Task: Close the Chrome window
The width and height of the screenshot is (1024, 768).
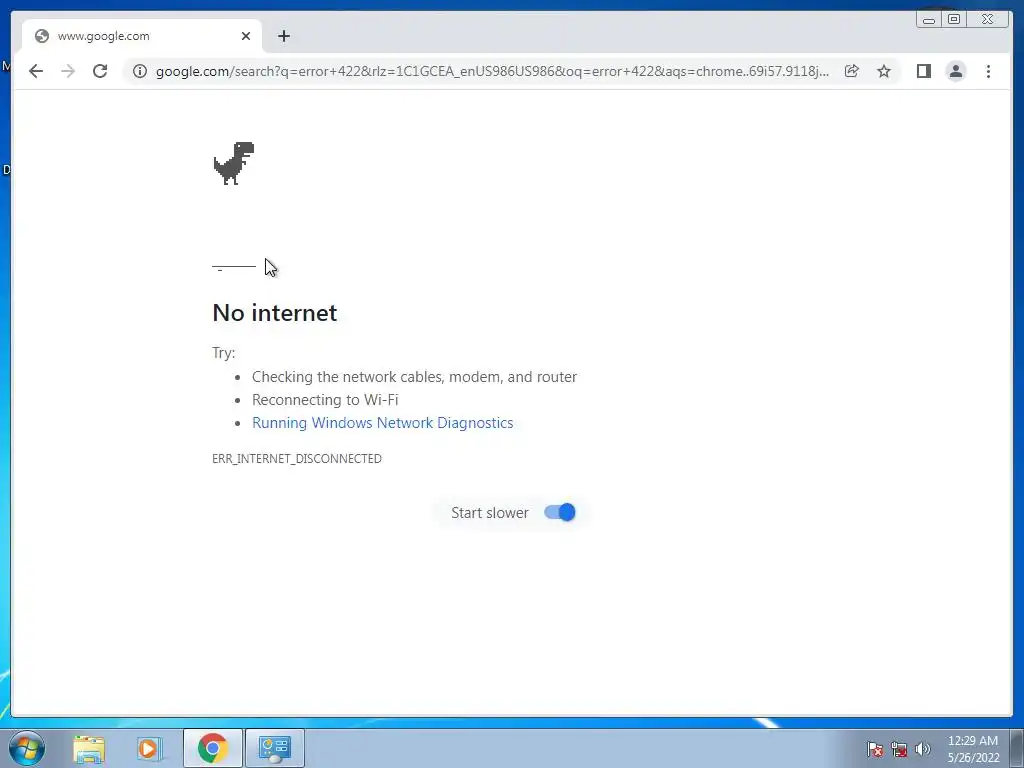Action: 988,20
